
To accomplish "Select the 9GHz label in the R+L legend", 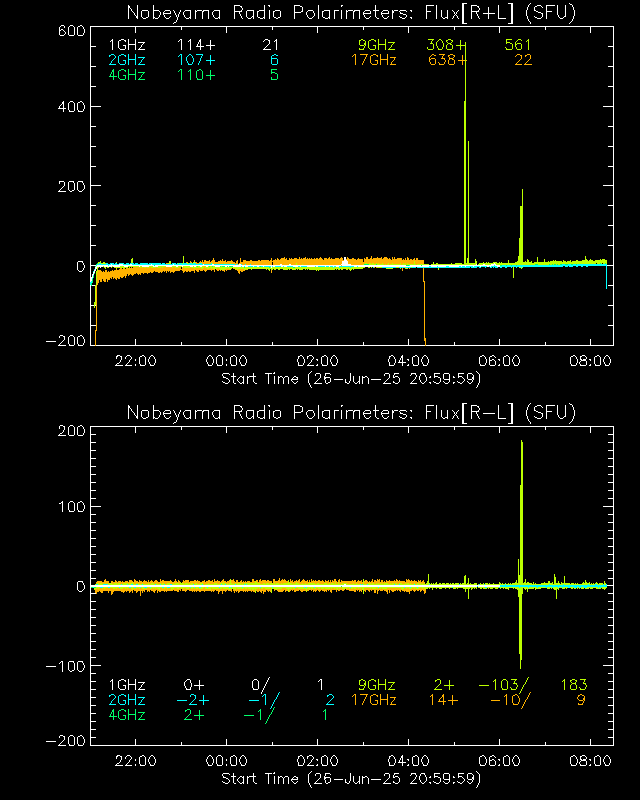I will click(377, 45).
